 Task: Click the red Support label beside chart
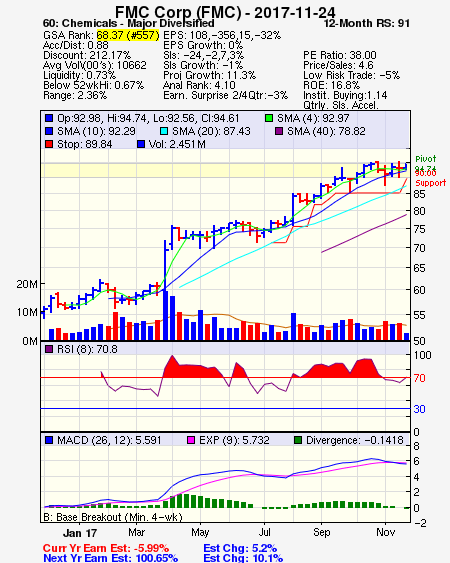[x=431, y=183]
